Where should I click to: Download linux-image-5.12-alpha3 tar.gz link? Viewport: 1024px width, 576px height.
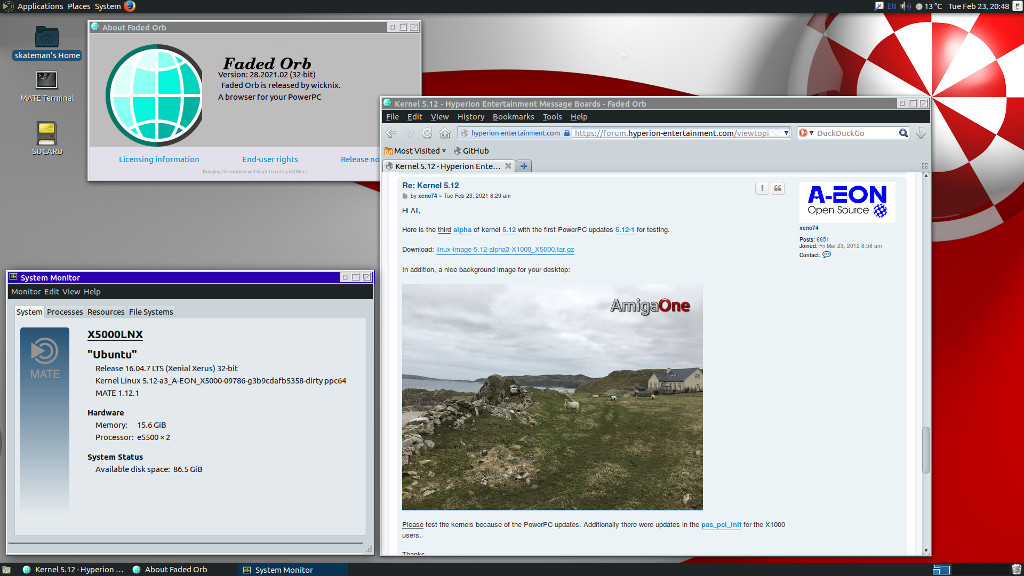click(x=505, y=249)
